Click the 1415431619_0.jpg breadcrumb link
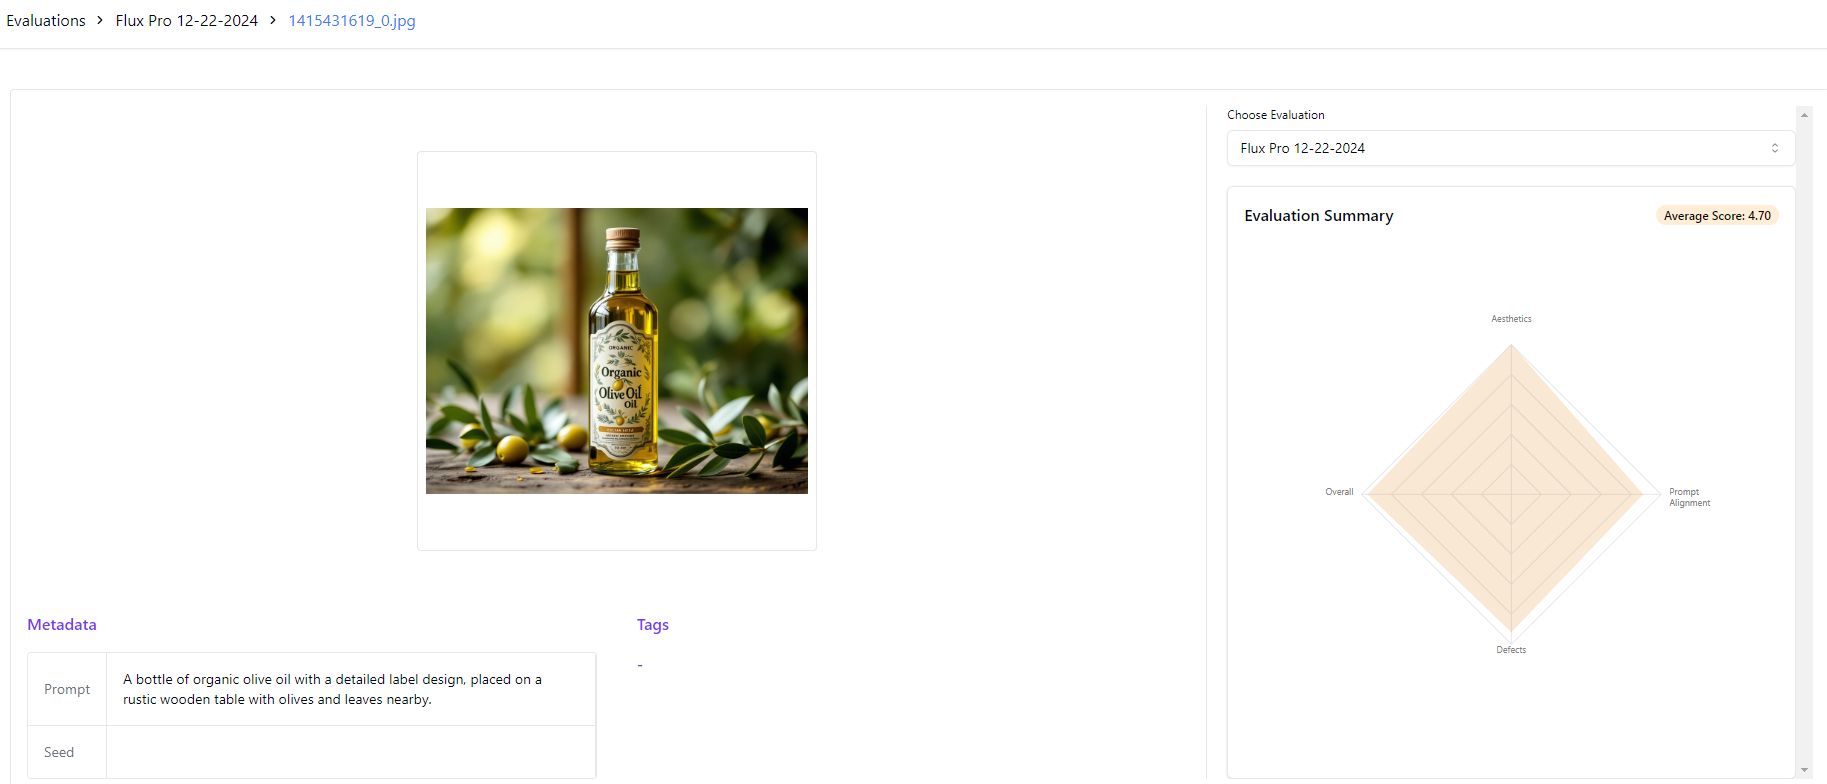Image resolution: width=1827 pixels, height=784 pixels. [x=352, y=20]
